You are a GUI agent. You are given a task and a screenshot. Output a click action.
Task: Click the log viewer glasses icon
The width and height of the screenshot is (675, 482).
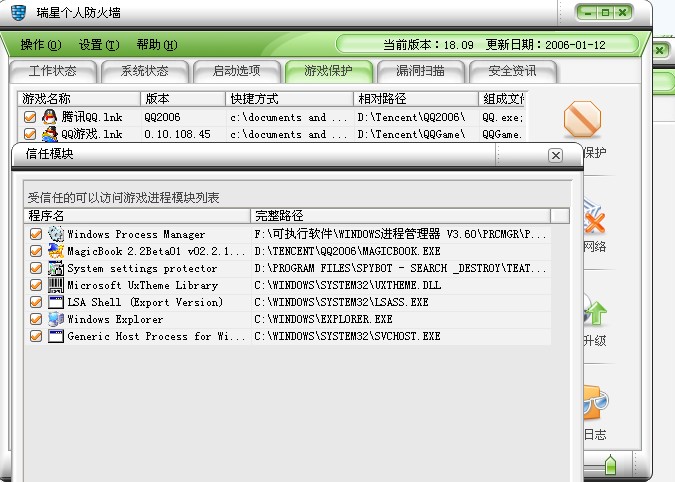click(595, 404)
